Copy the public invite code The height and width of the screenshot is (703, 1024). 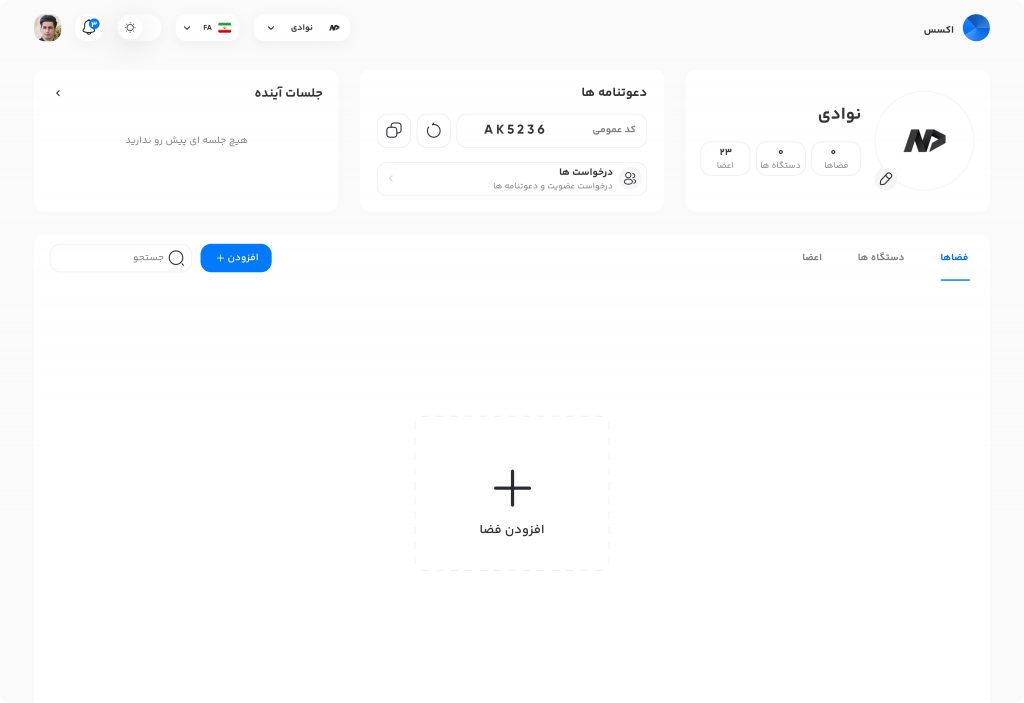tap(394, 130)
